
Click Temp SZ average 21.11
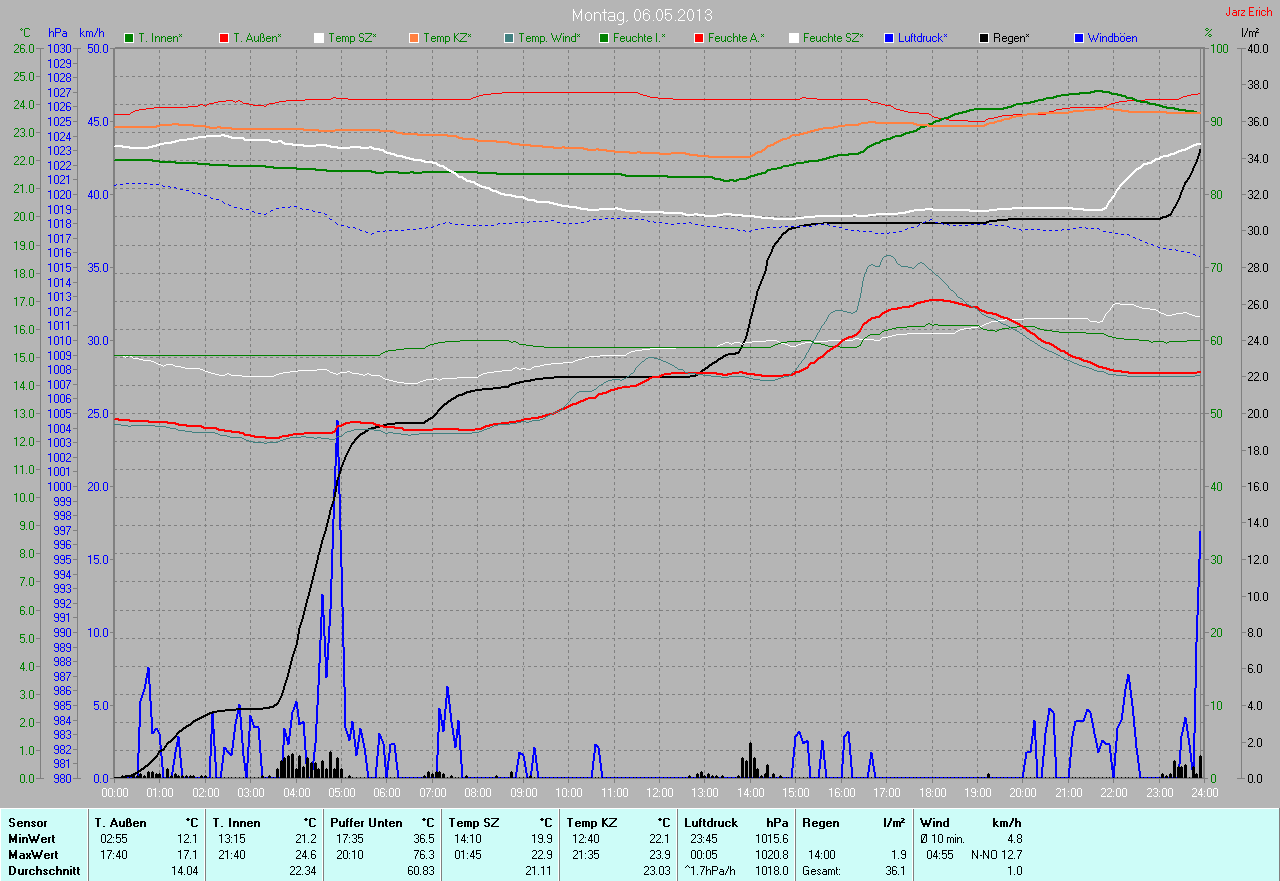(x=538, y=871)
